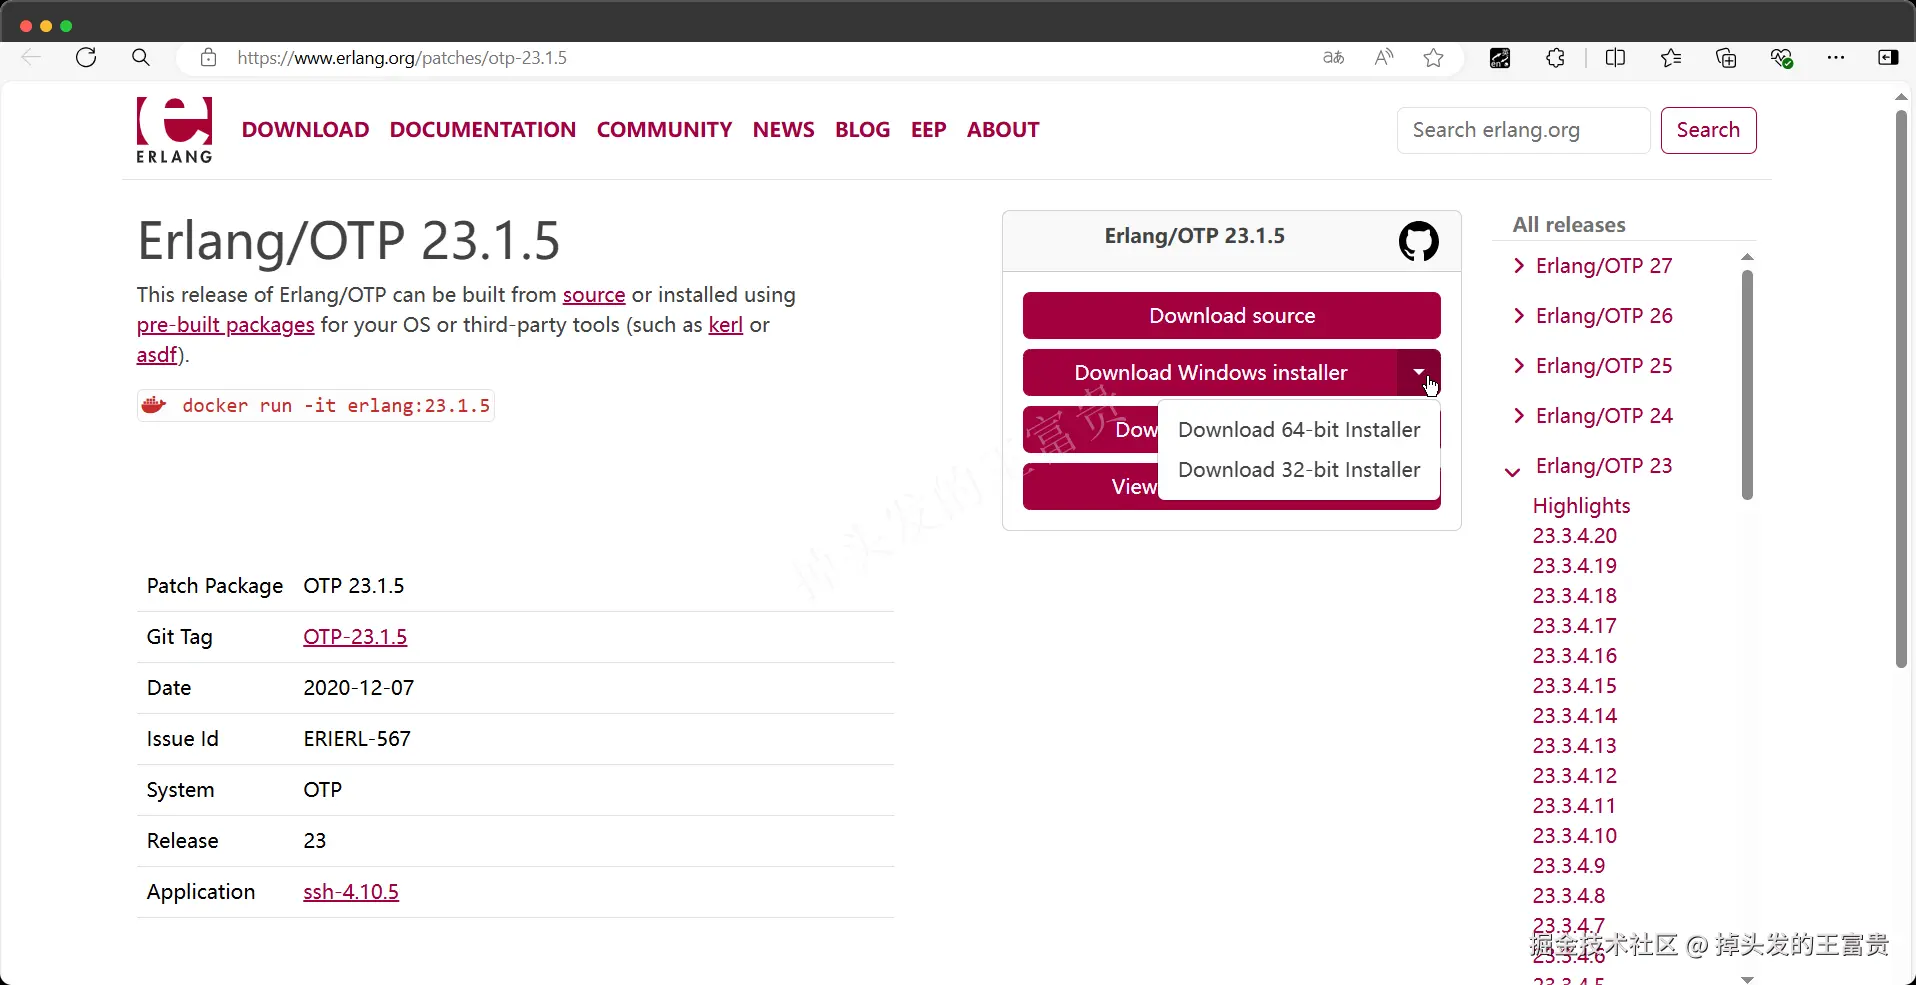Image resolution: width=1916 pixels, height=985 pixels.
Task: Open the OTP-23.1.5 git tag link
Action: click(355, 637)
